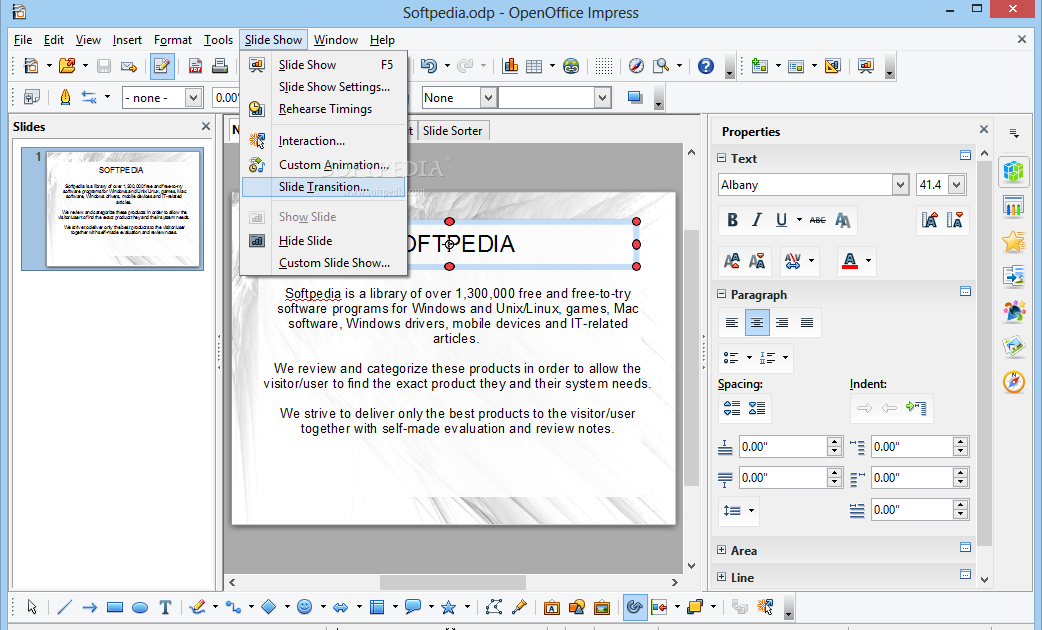Image resolution: width=1042 pixels, height=630 pixels.
Task: Select the arrow Select tool
Action: point(32,607)
